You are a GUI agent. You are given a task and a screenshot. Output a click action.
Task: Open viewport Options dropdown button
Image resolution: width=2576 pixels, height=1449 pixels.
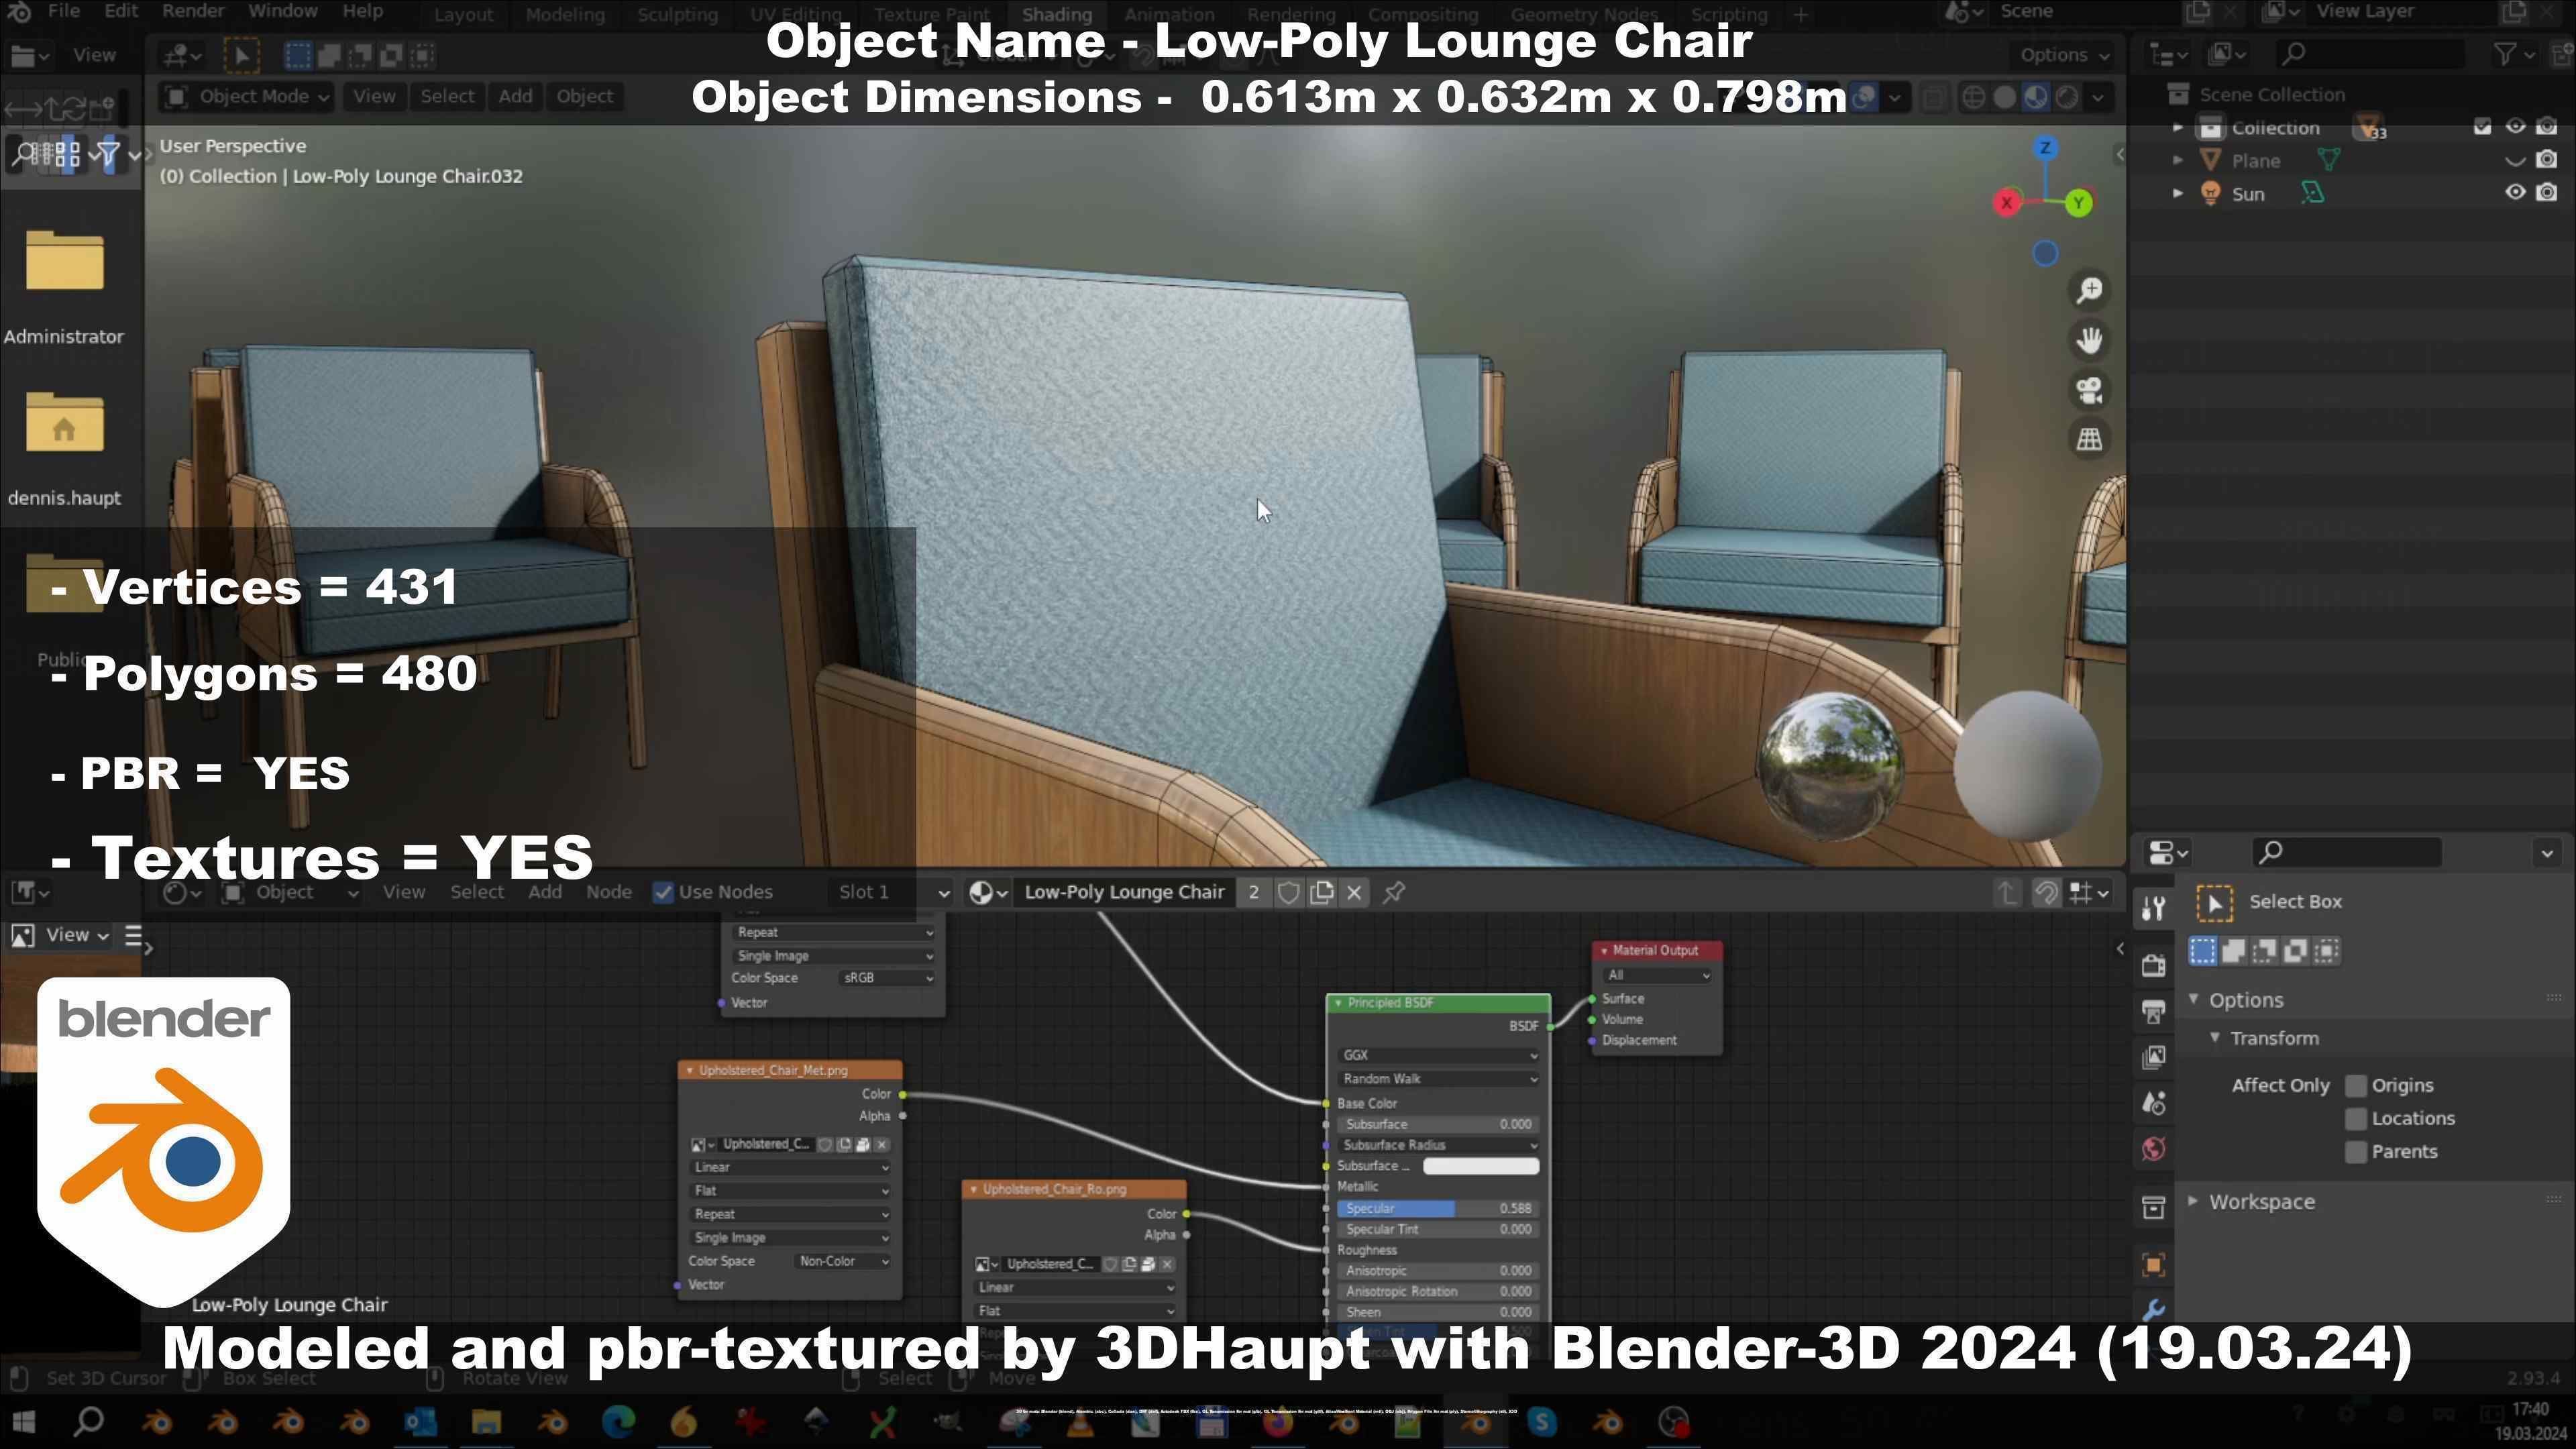[2063, 55]
